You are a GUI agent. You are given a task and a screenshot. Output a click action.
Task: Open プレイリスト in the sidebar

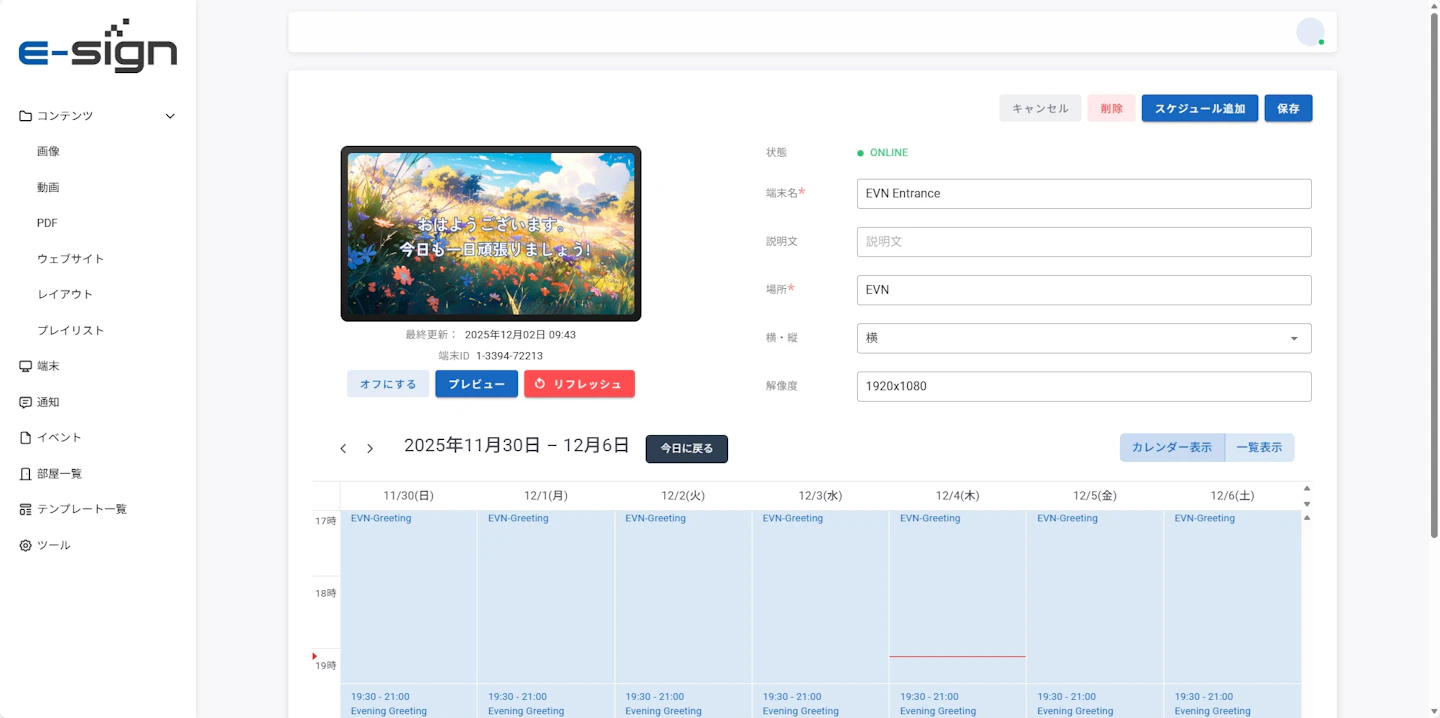(71, 330)
